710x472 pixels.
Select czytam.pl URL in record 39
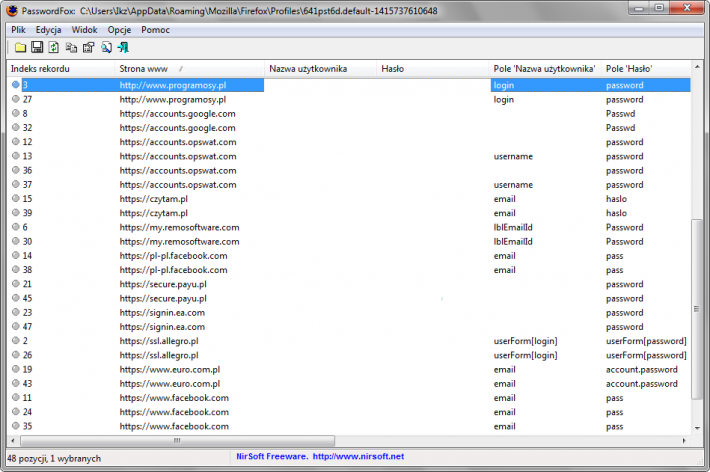pyautogui.click(x=154, y=213)
